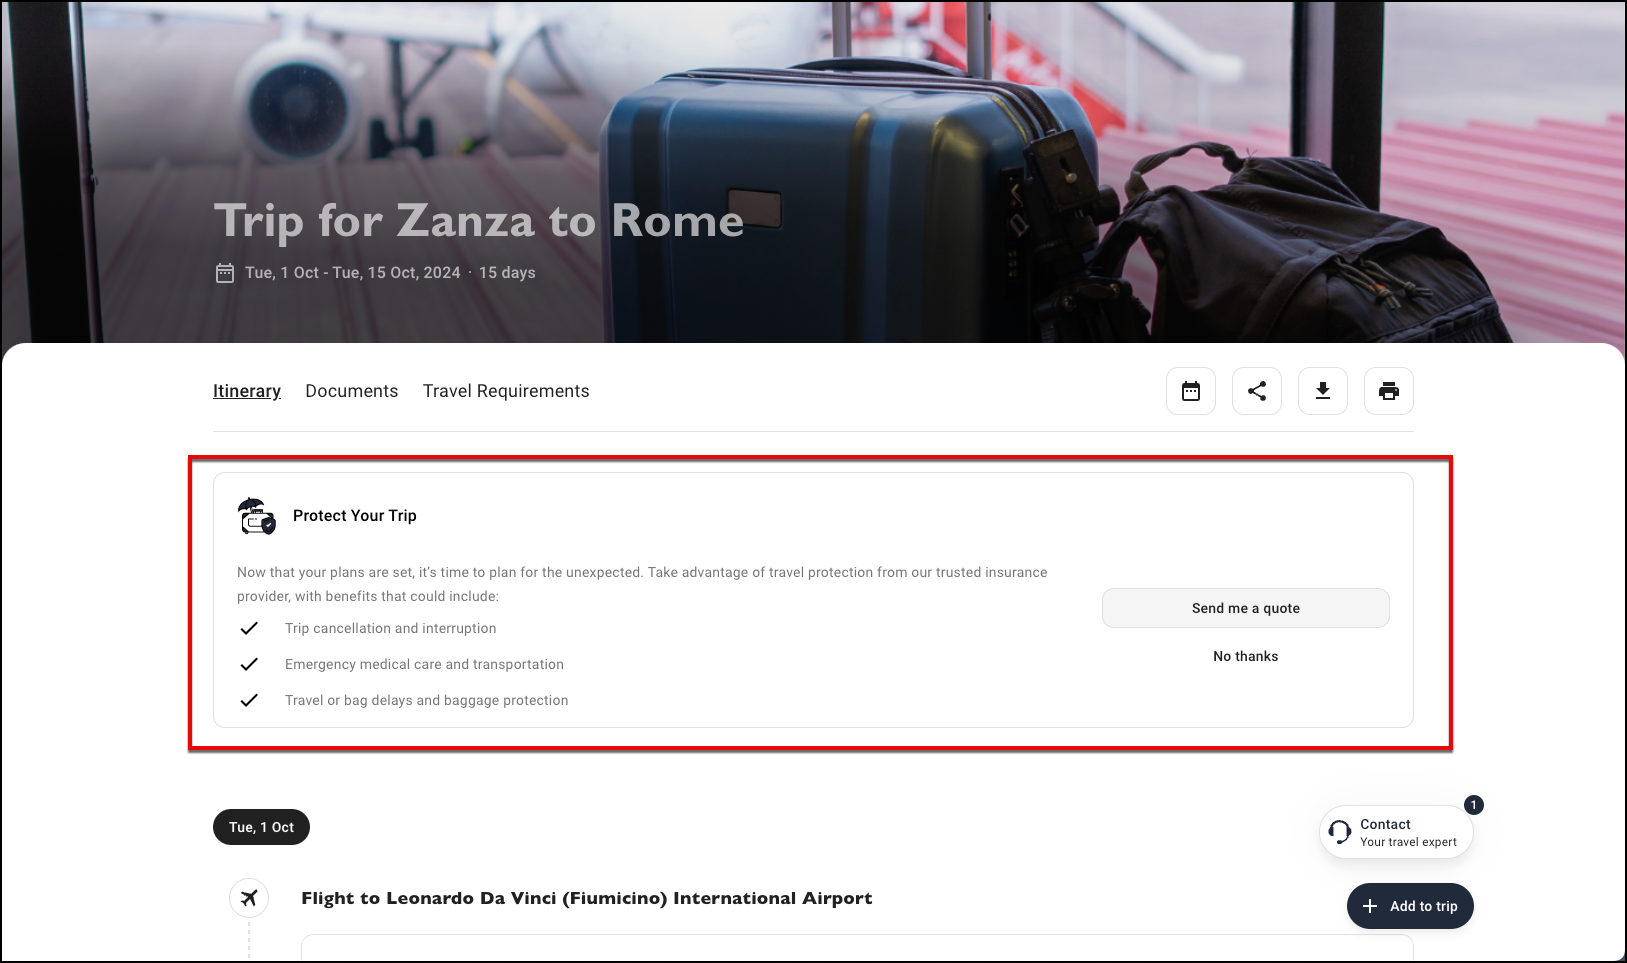Open the Travel Requirements tab
This screenshot has width=1627, height=963.
click(x=506, y=391)
